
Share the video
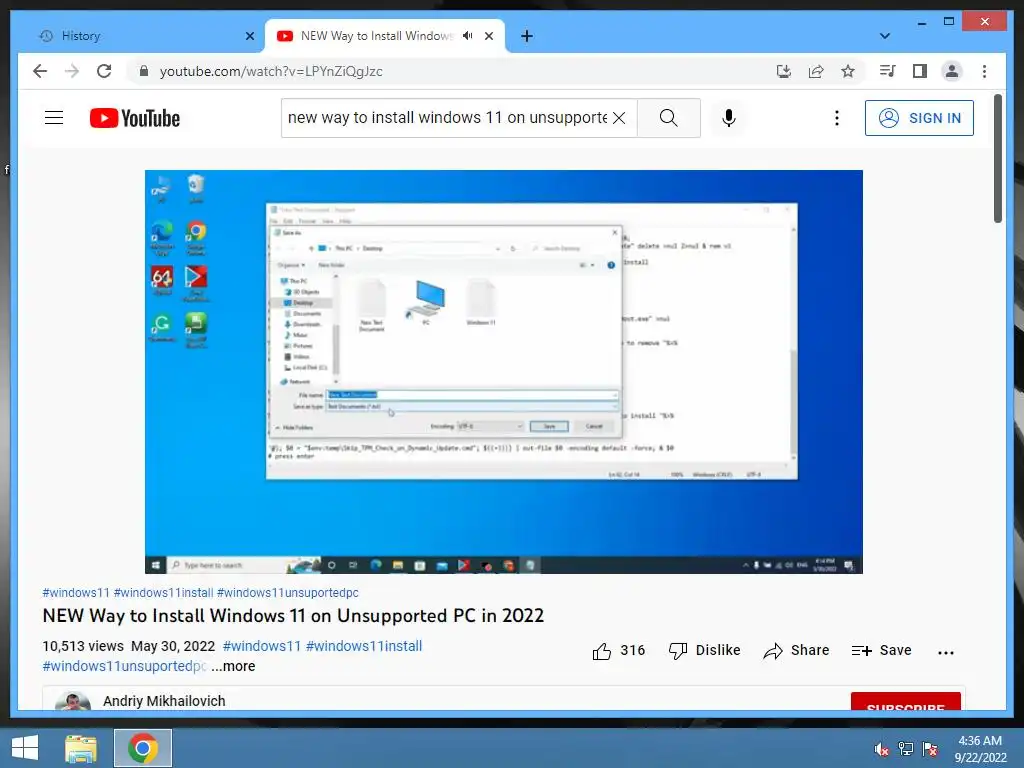point(796,650)
